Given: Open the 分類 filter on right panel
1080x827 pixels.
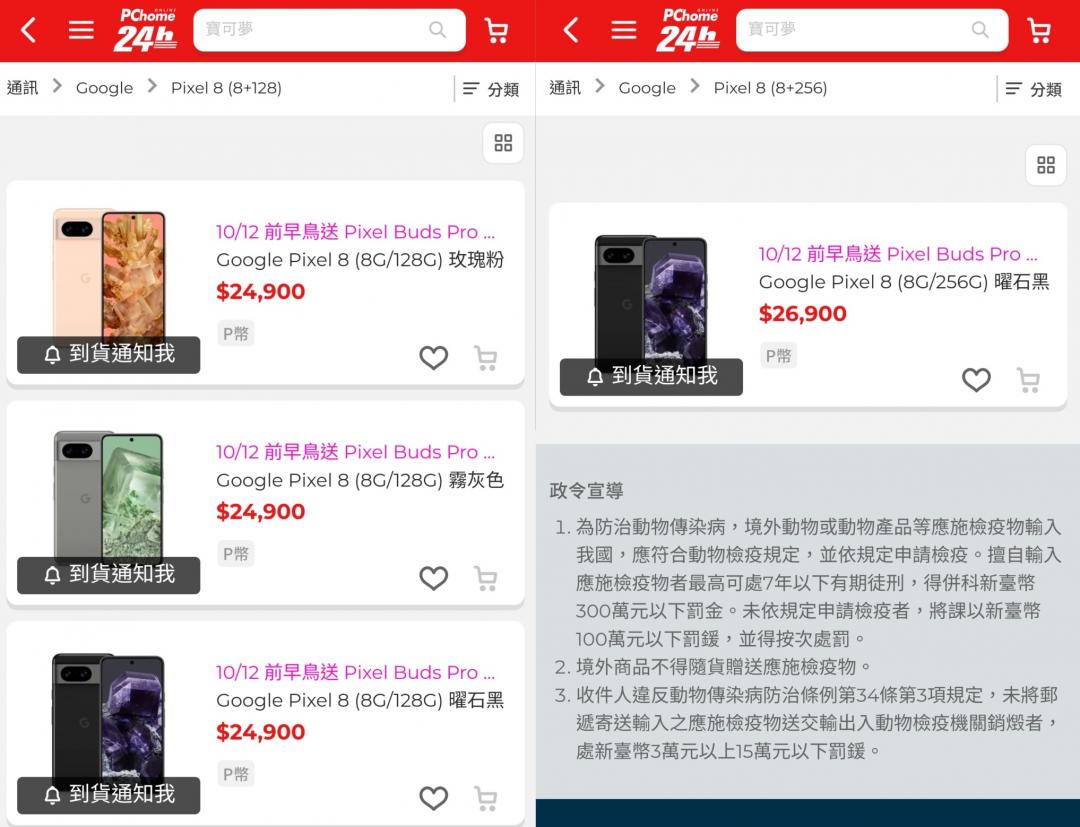Looking at the screenshot, I should [x=1033, y=89].
